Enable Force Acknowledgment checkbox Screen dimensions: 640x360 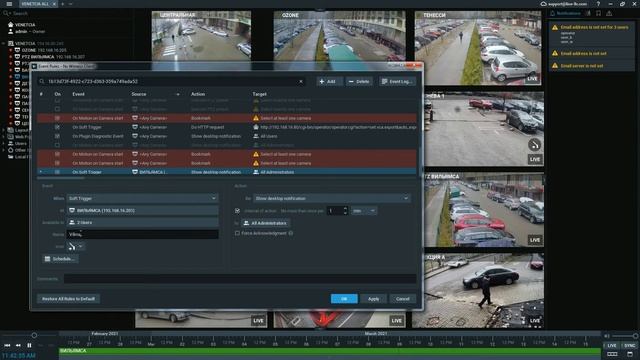[x=237, y=233]
